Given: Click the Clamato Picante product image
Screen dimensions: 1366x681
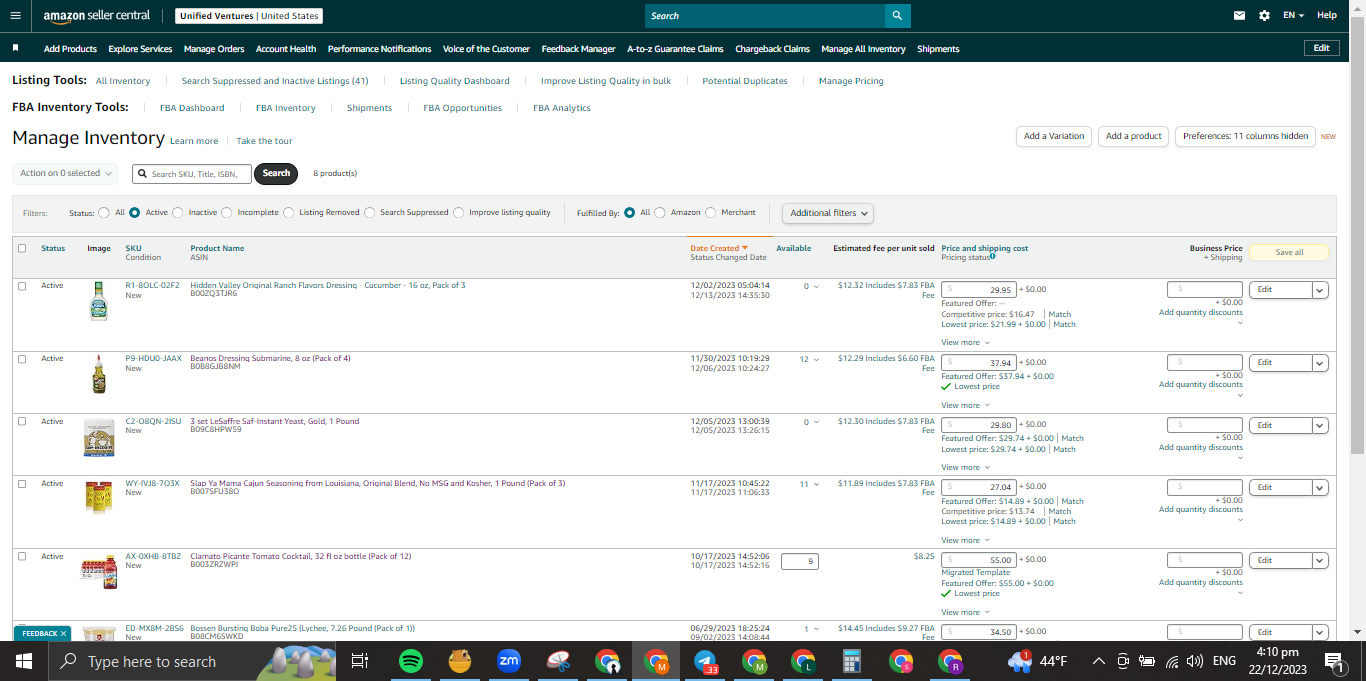Looking at the screenshot, I should click(x=99, y=571).
